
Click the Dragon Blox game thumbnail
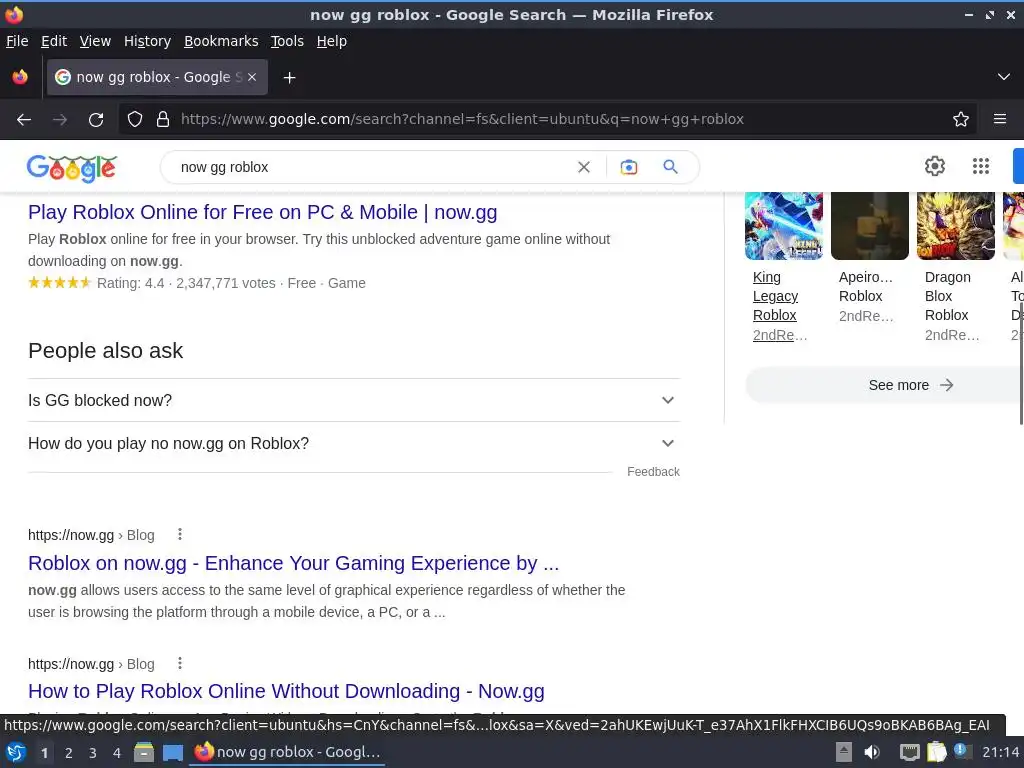955,226
